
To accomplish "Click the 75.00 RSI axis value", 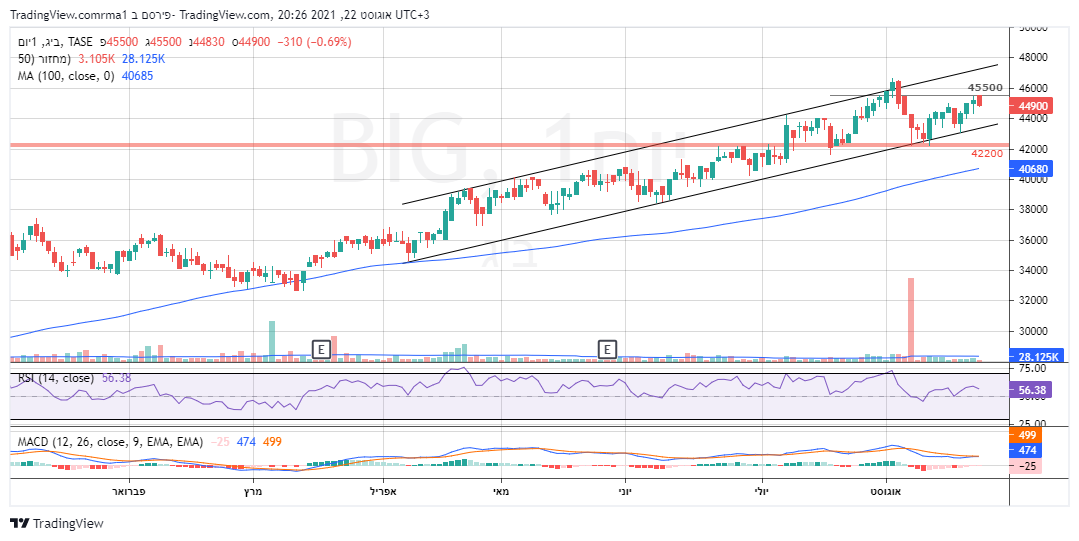I will 1032,369.
